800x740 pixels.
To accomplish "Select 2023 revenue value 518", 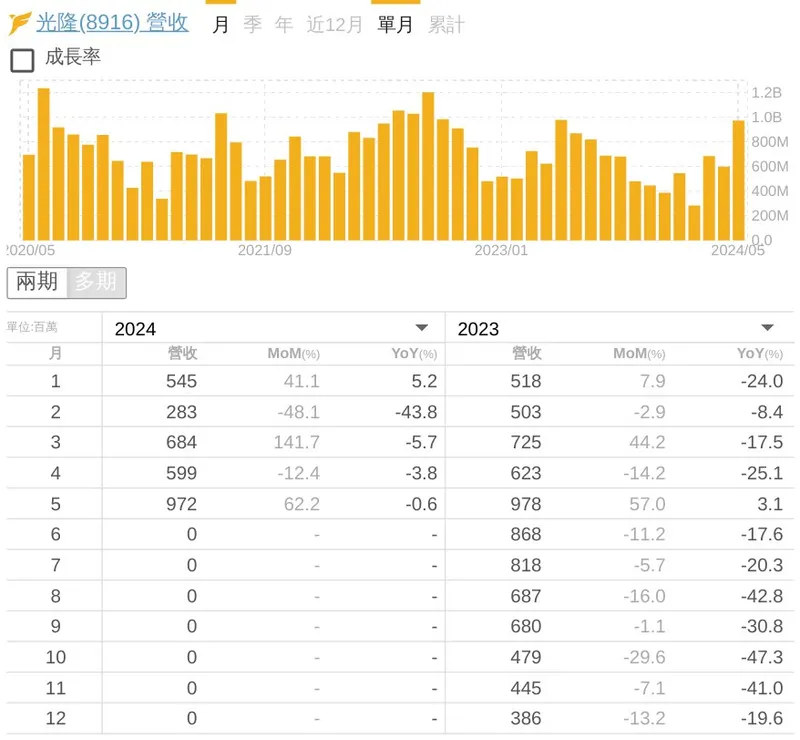I will pyautogui.click(x=526, y=381).
